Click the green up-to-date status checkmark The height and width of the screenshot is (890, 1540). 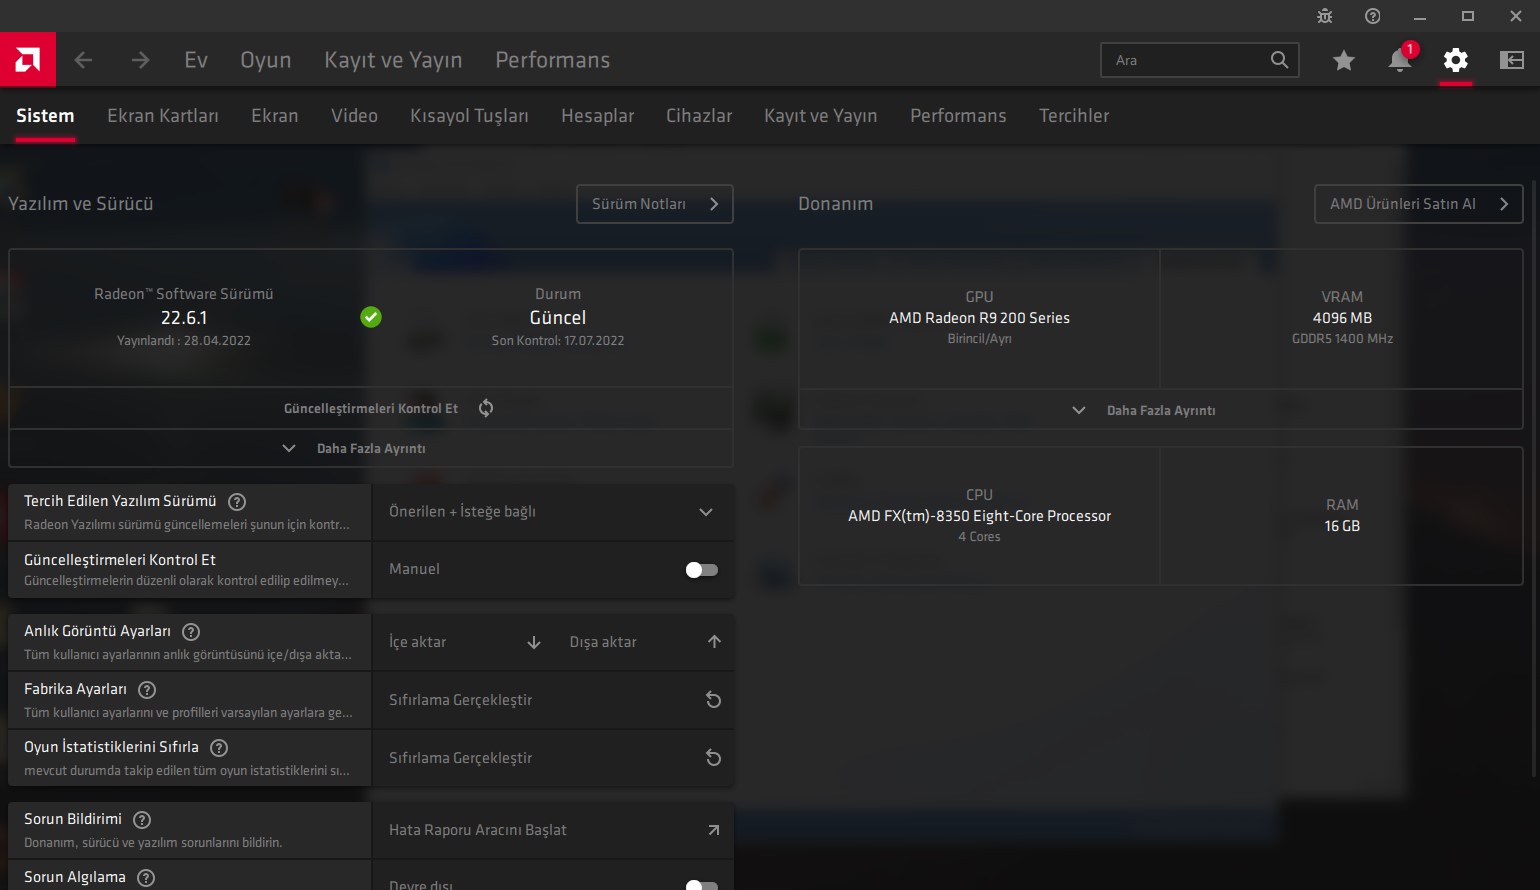tap(371, 317)
